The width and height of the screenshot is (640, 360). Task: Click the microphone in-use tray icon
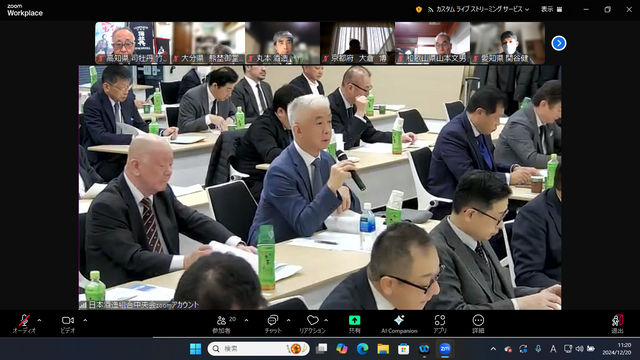click(x=538, y=349)
